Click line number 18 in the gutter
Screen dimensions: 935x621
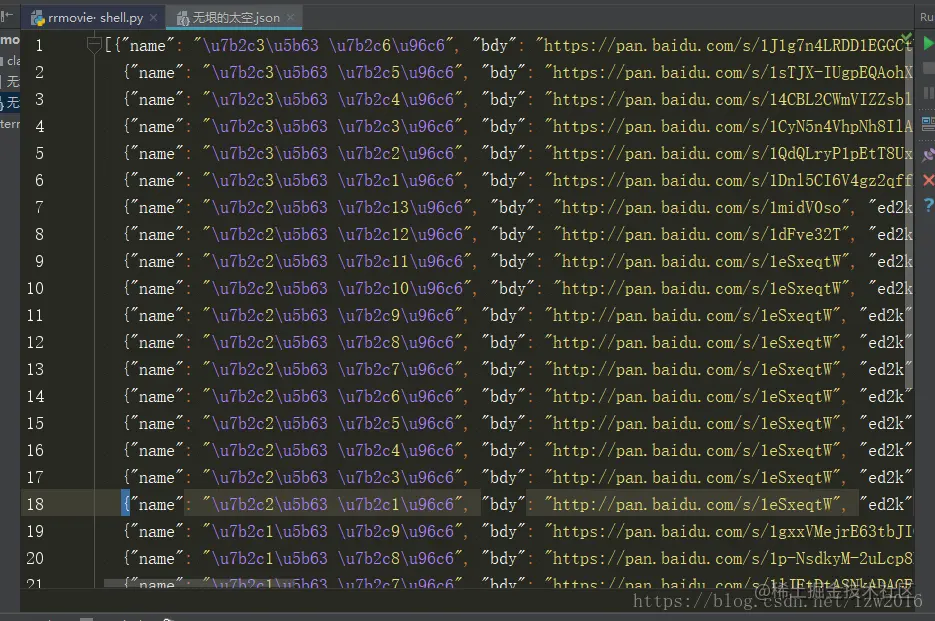coord(35,505)
